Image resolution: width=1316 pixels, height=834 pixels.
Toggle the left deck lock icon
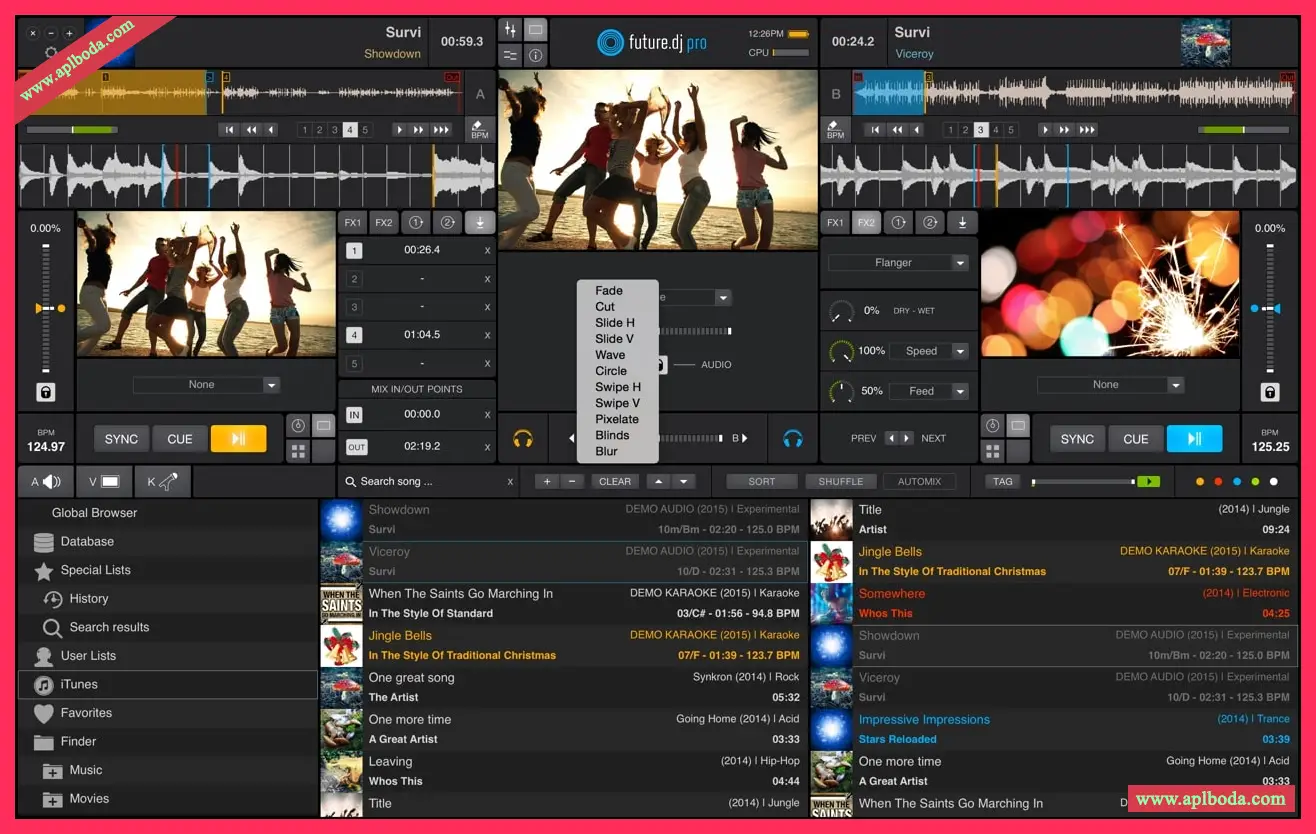(x=46, y=392)
